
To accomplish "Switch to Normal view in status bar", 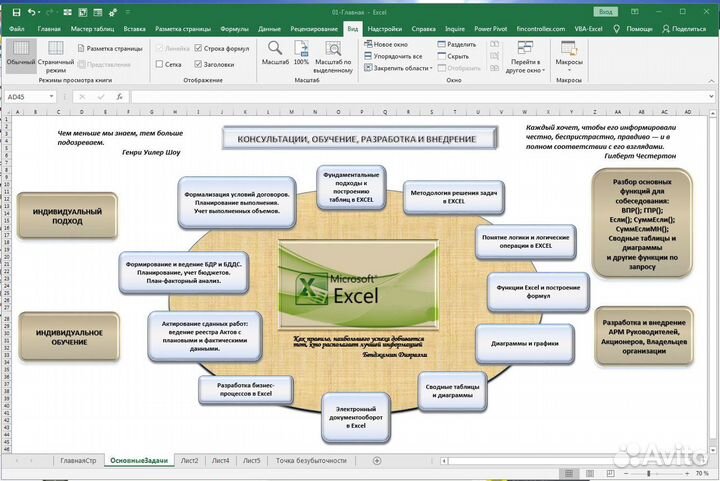I will pos(569,473).
